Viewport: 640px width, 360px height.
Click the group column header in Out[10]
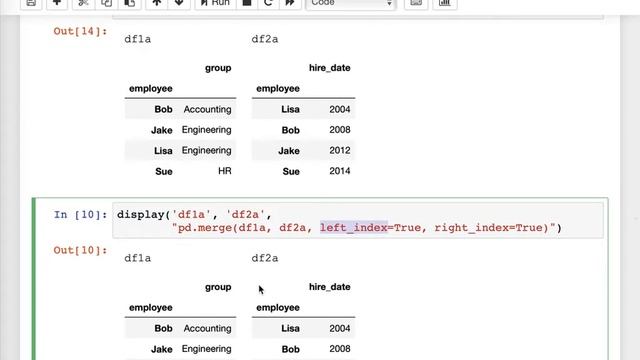pos(218,287)
